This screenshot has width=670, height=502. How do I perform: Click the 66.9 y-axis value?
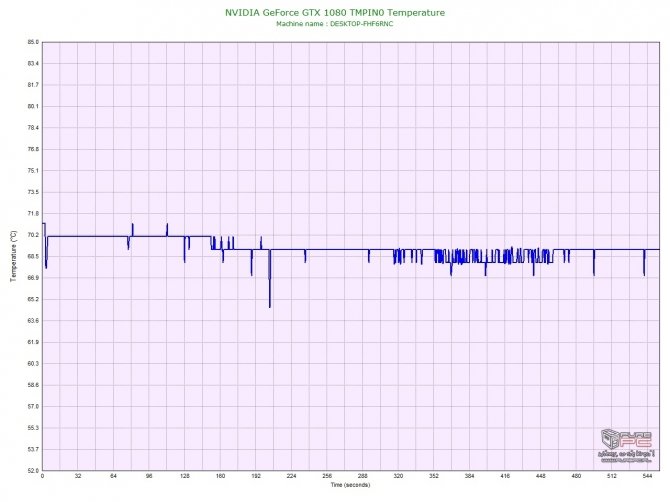[x=33, y=278]
